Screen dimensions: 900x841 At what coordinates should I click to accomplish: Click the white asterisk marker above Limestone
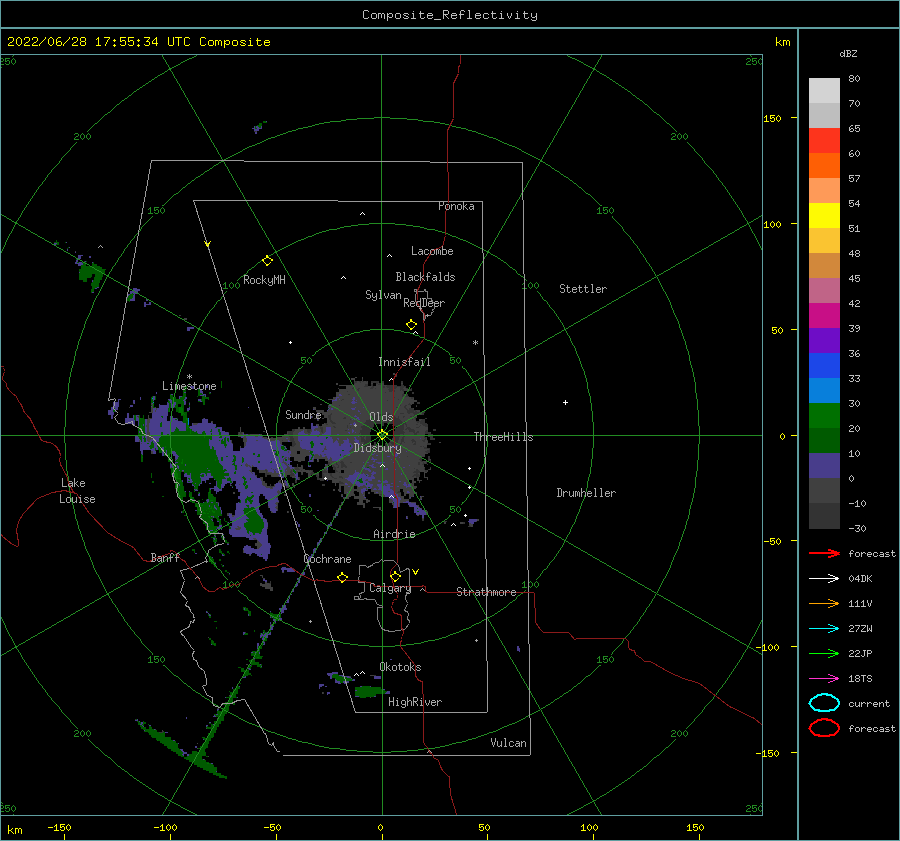(189, 377)
